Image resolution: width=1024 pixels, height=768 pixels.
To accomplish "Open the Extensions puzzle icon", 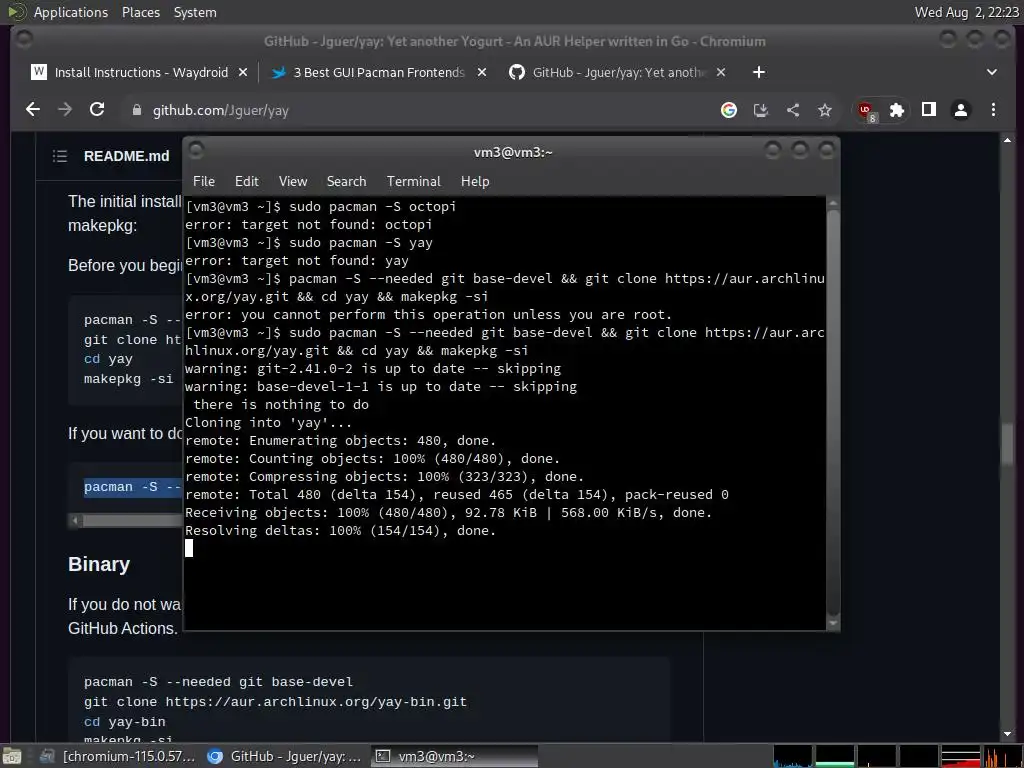I will tap(897, 110).
